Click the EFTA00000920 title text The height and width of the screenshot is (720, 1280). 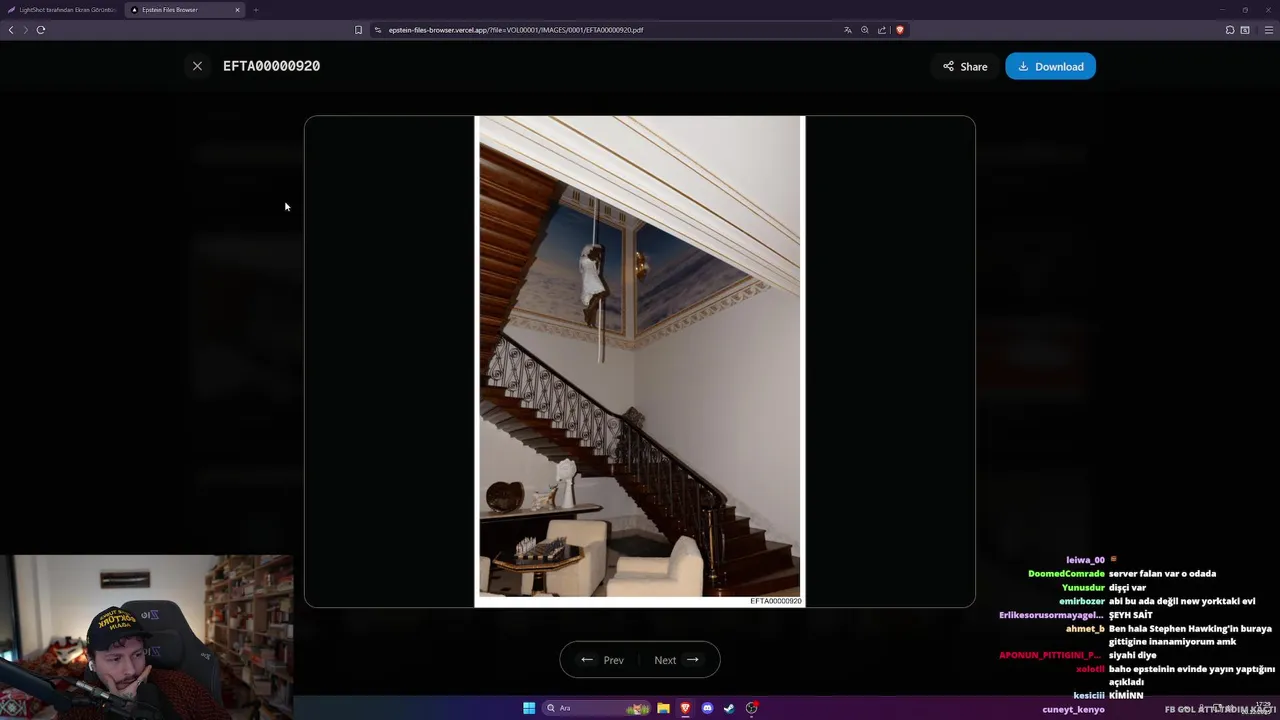point(271,66)
